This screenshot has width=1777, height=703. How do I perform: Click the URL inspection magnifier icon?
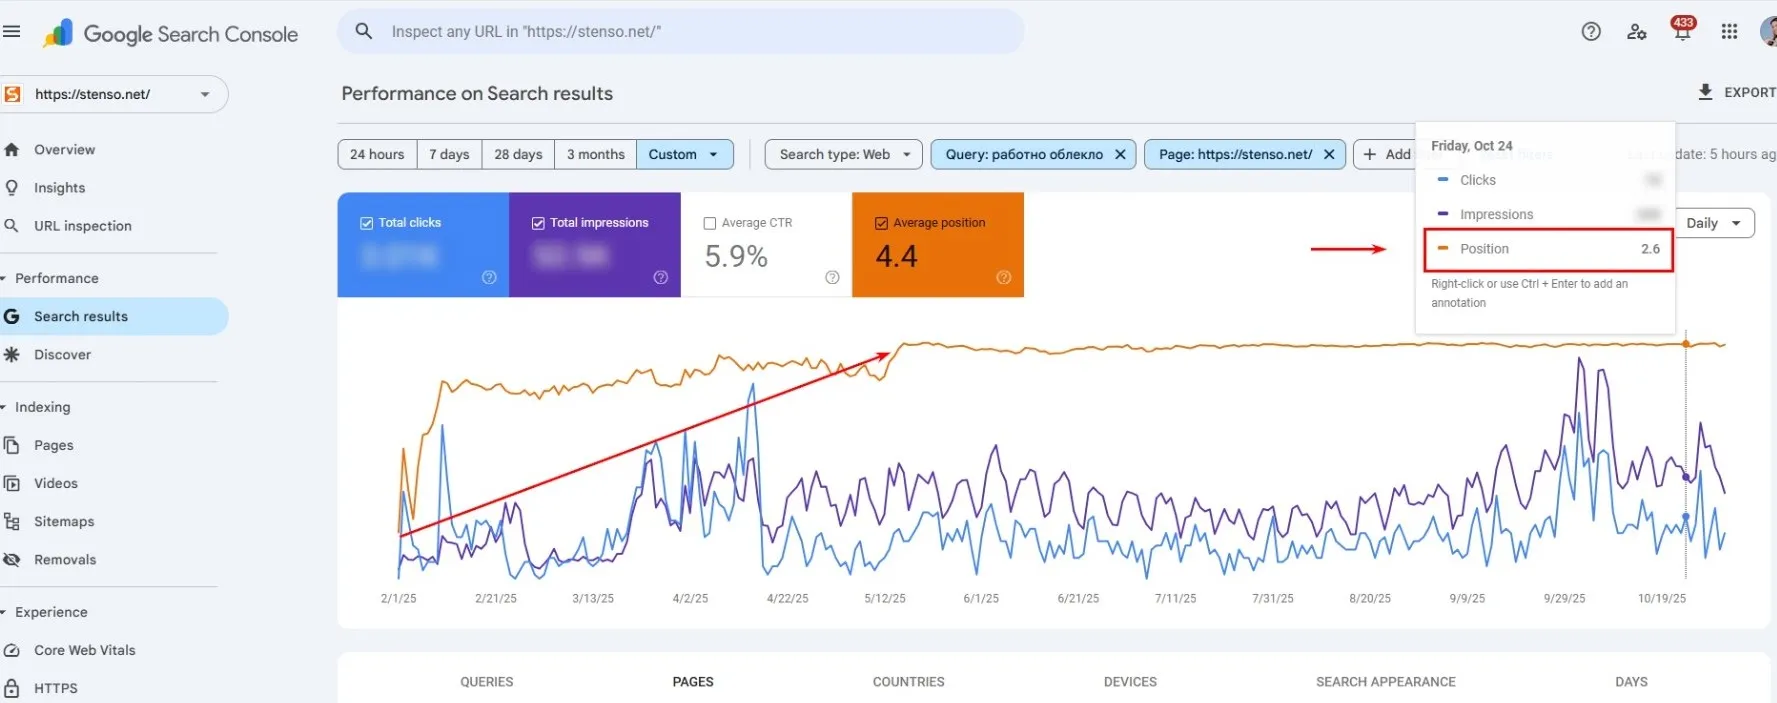pos(12,226)
